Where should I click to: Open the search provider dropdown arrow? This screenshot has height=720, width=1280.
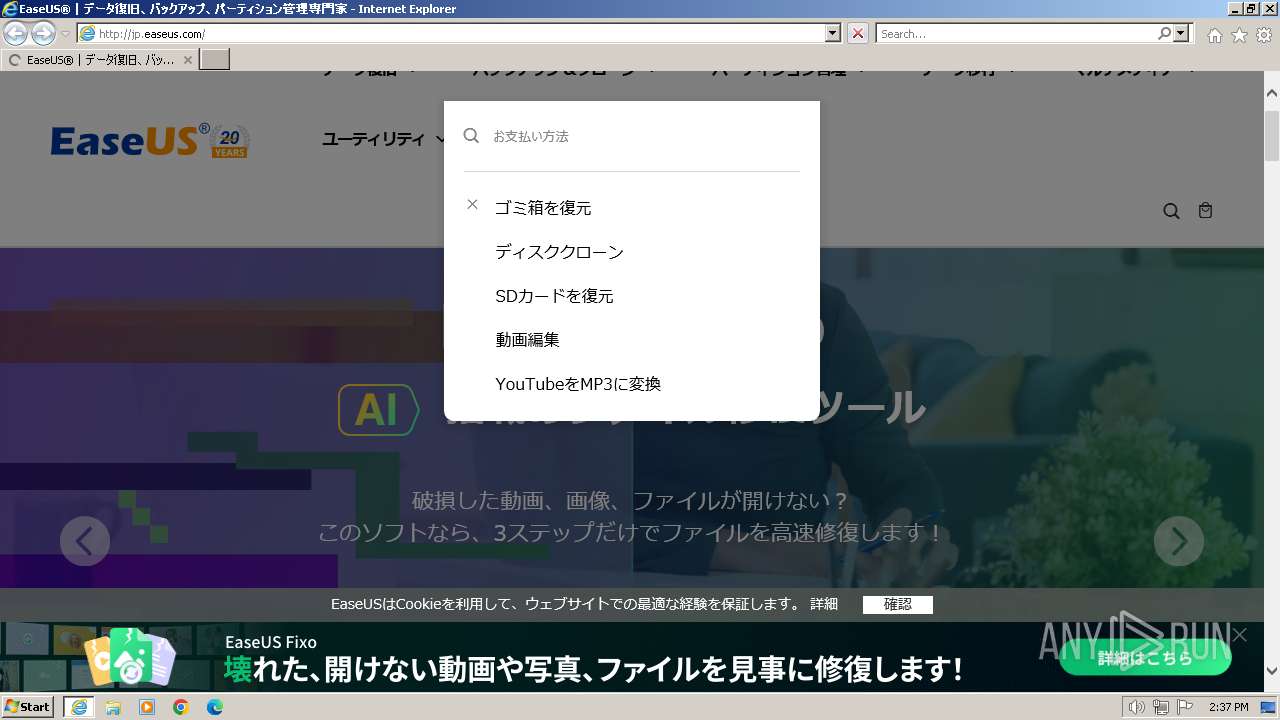tap(1182, 34)
